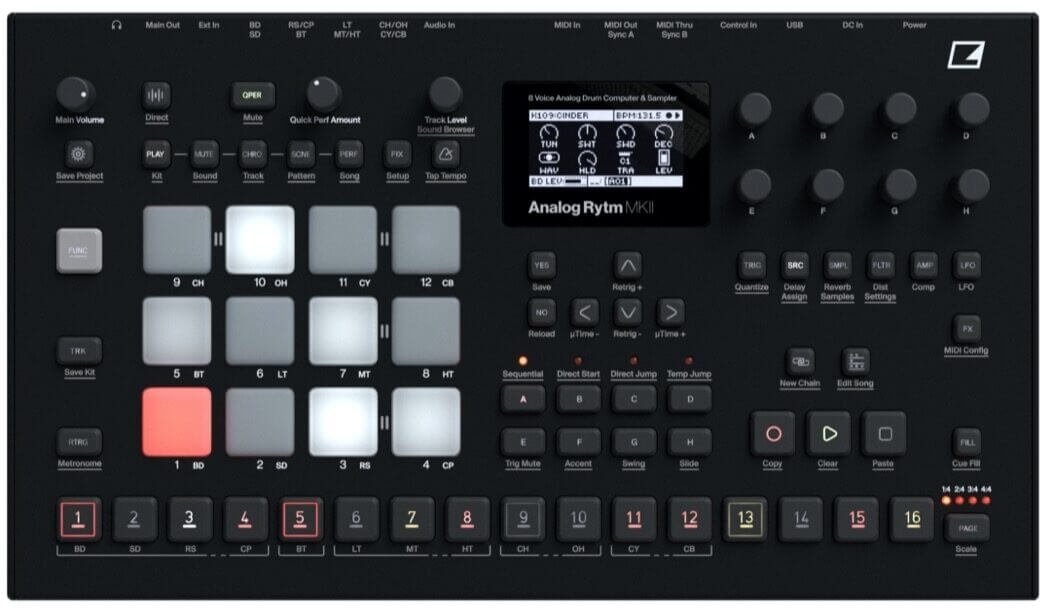Hit pad 6 LT low tom
1048x608 pixels.
click(x=260, y=331)
